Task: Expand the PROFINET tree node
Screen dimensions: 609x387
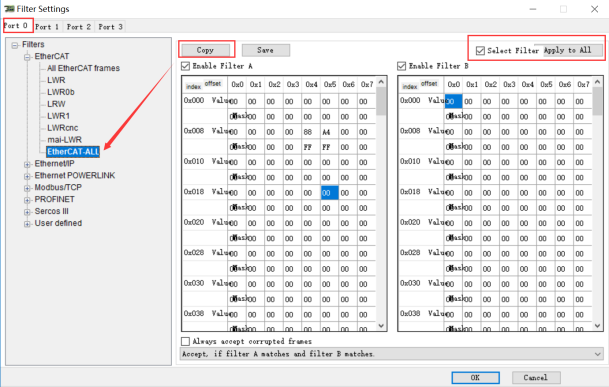Action: click(27, 200)
